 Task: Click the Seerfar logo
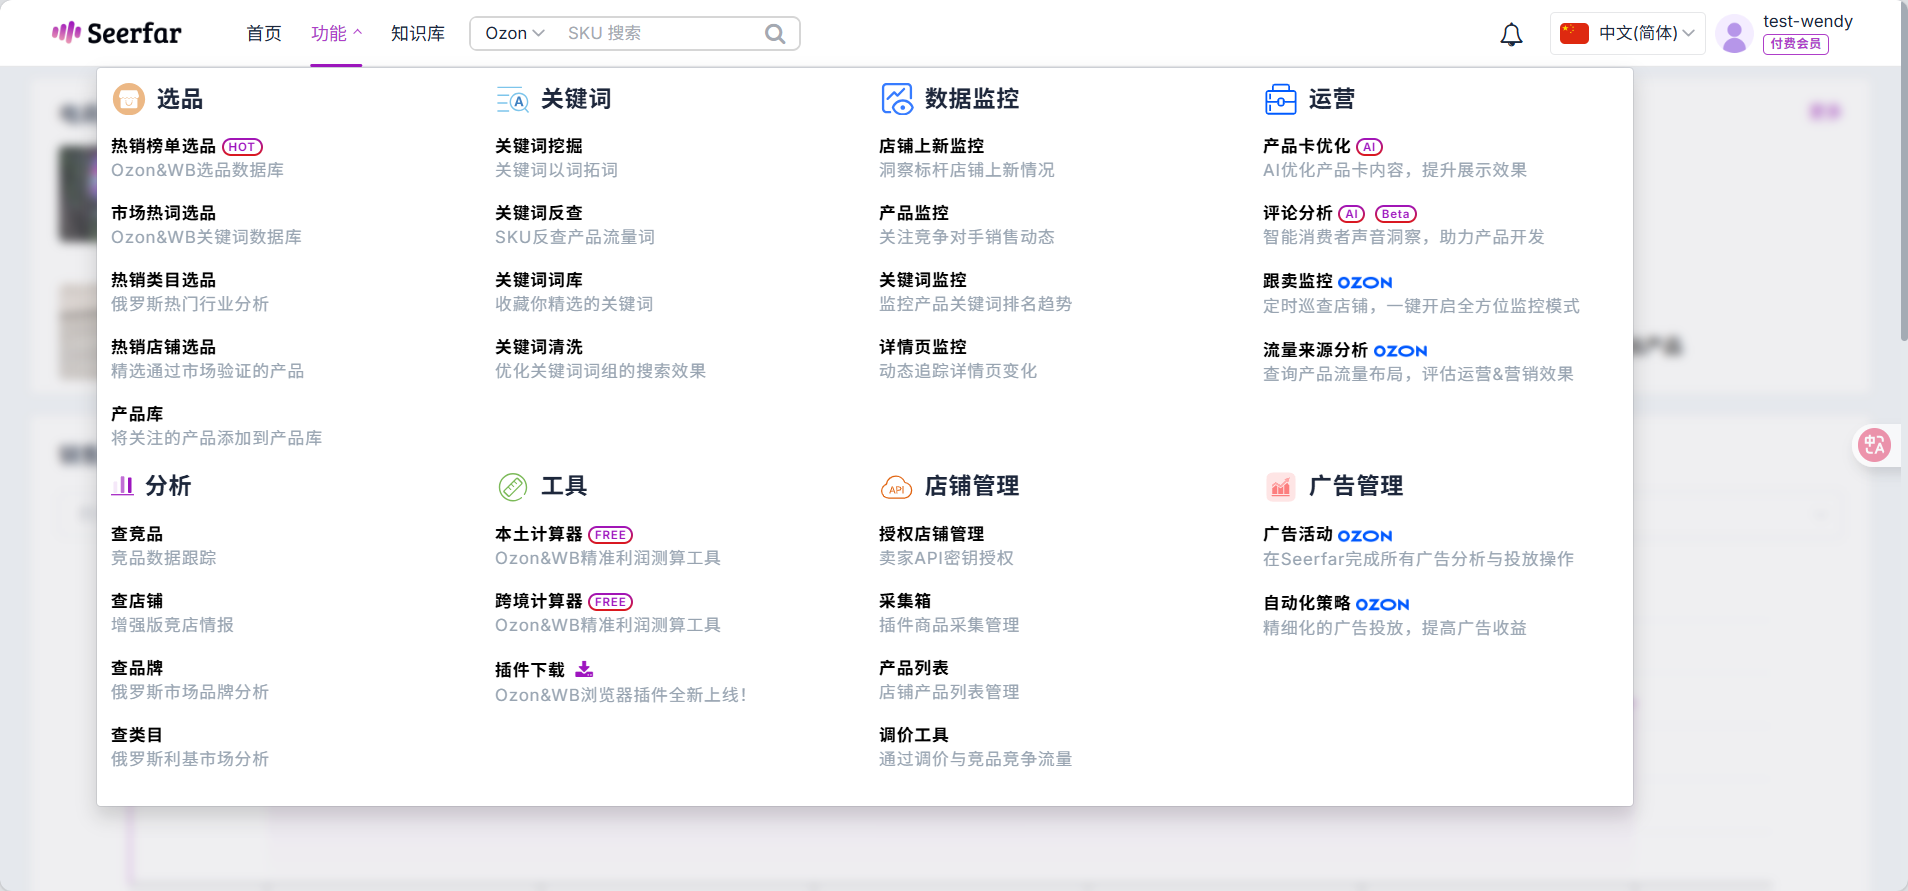pos(116,33)
